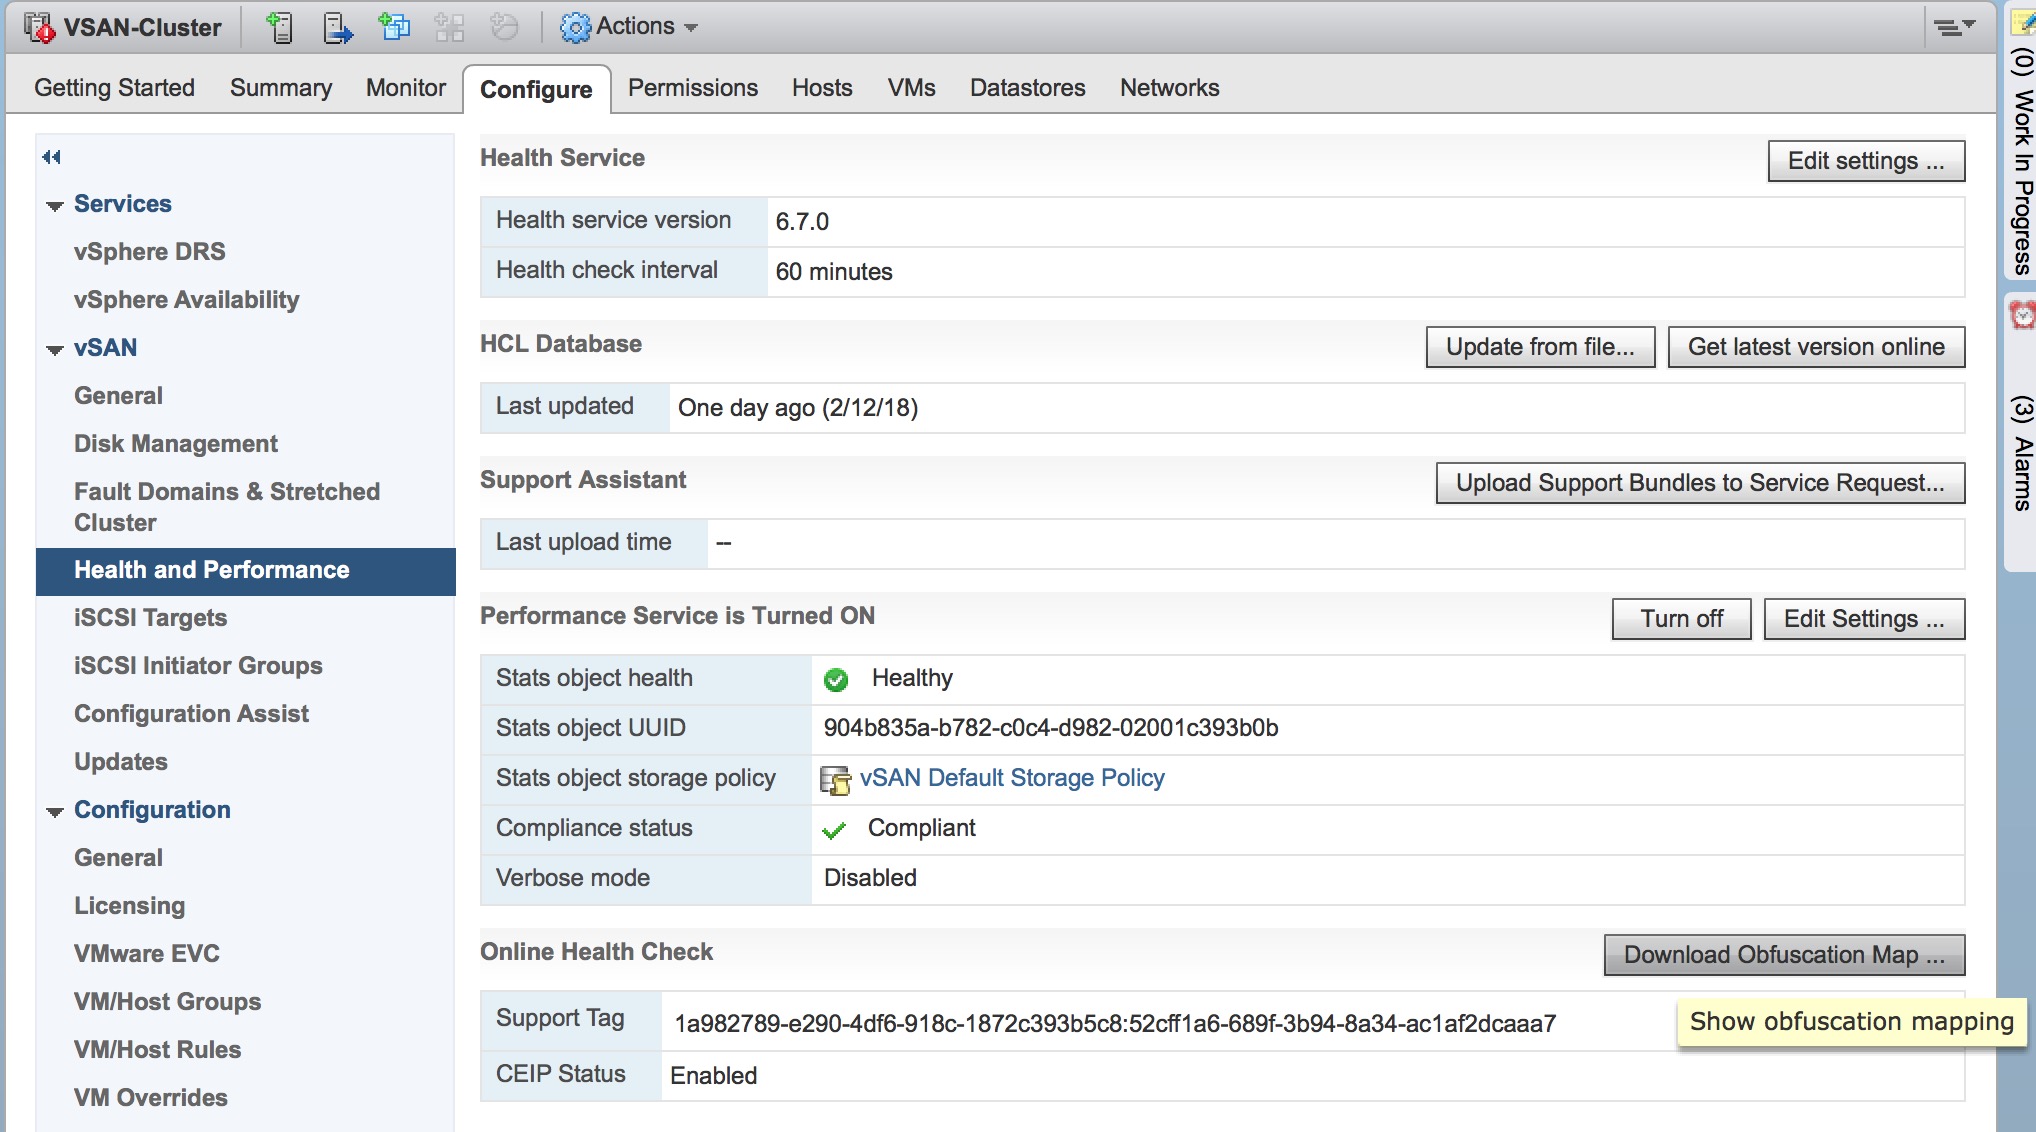The width and height of the screenshot is (2036, 1132).
Task: Click the One day ago (2/12/18) value
Action: point(798,408)
